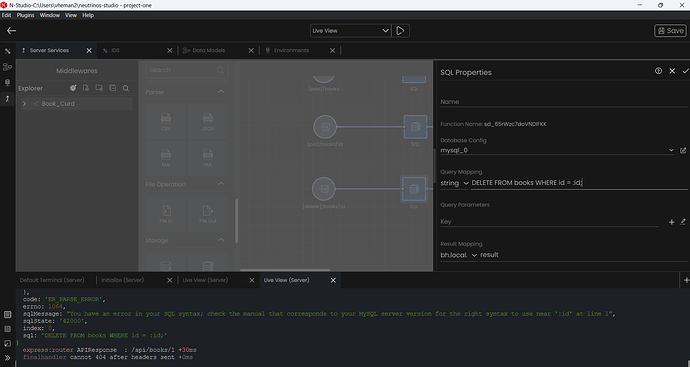The height and width of the screenshot is (367, 690).
Task: Switch to the Data Models tab
Action: 218,51
